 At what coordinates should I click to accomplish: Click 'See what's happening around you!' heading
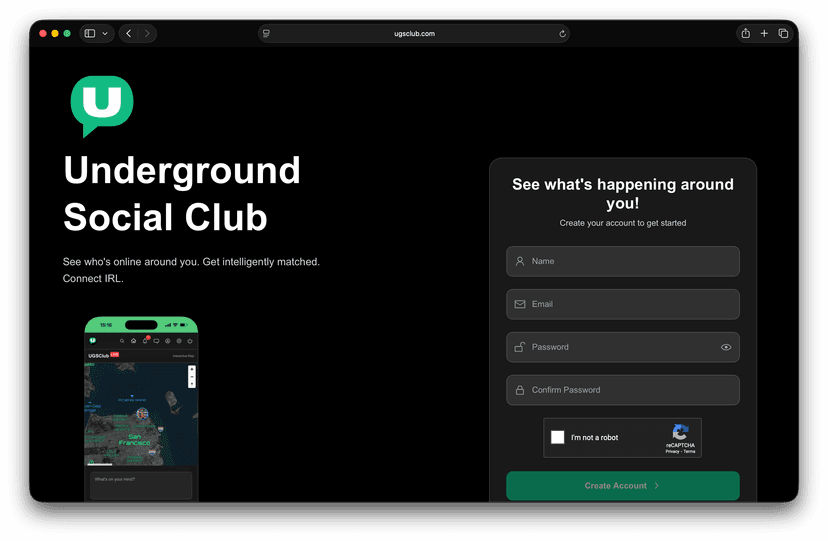(x=623, y=193)
